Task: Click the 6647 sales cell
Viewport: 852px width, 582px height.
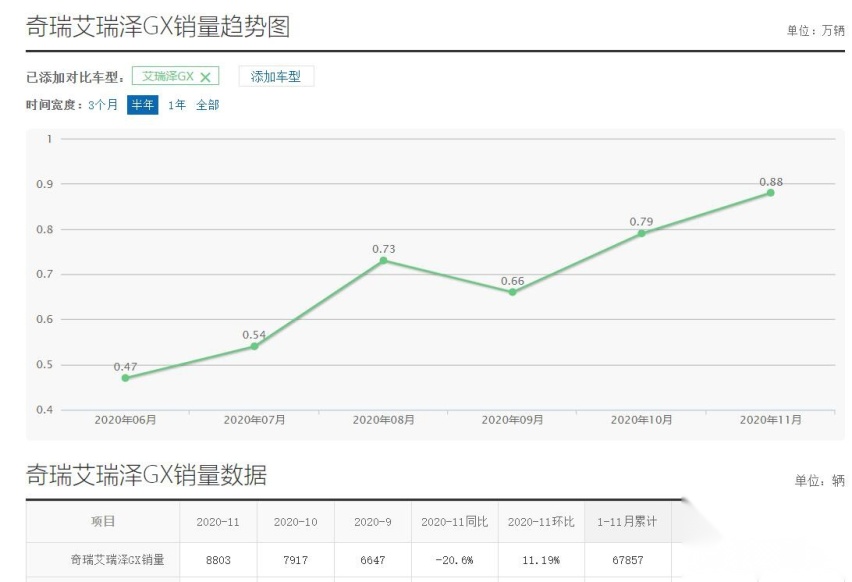Action: pos(373,560)
